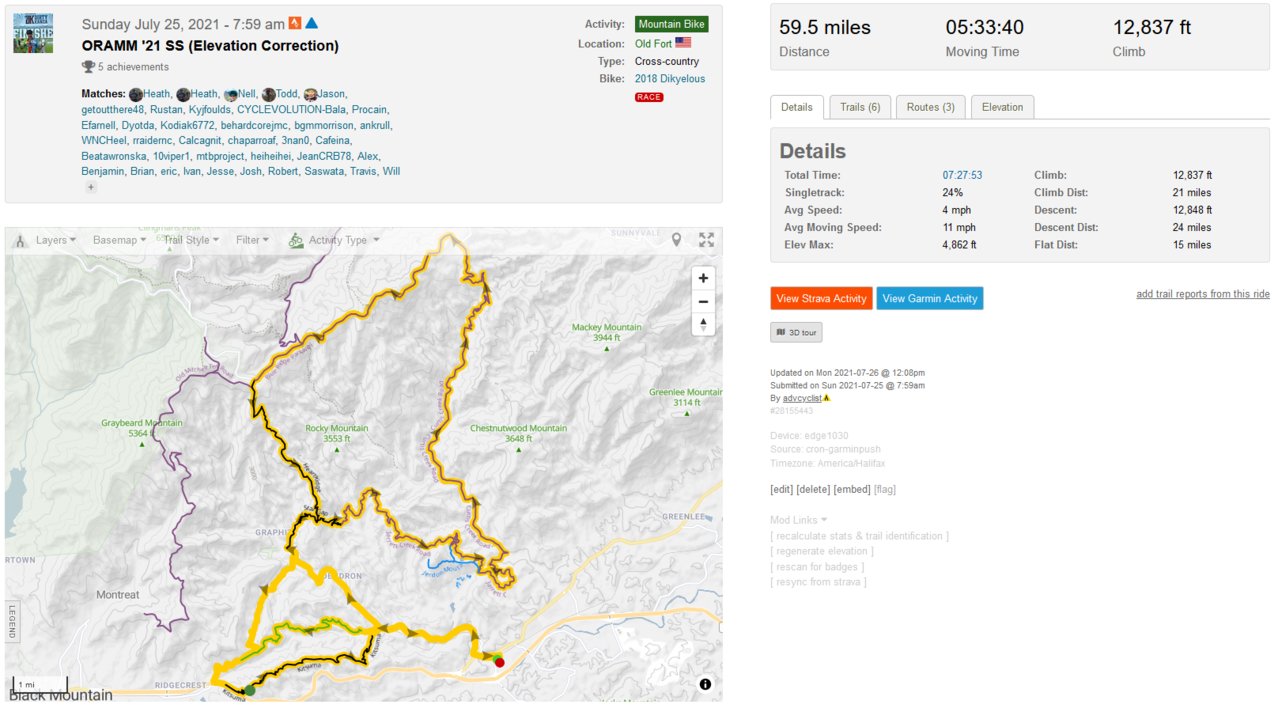Expand the Mod Links menu
This screenshot has width=1278, height=708.
[x=799, y=520]
